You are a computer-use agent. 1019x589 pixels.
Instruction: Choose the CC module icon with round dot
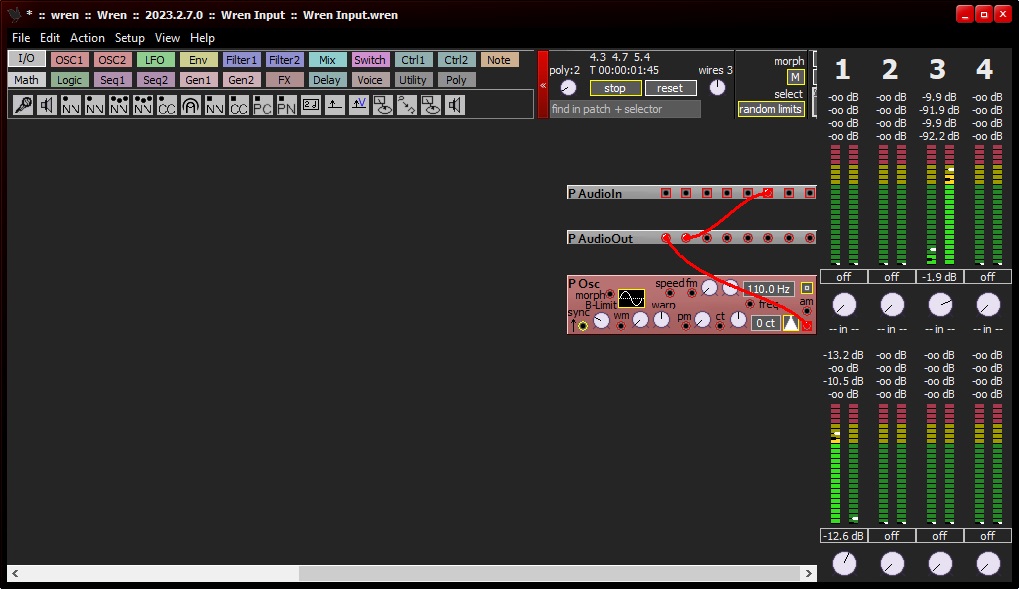coord(167,105)
